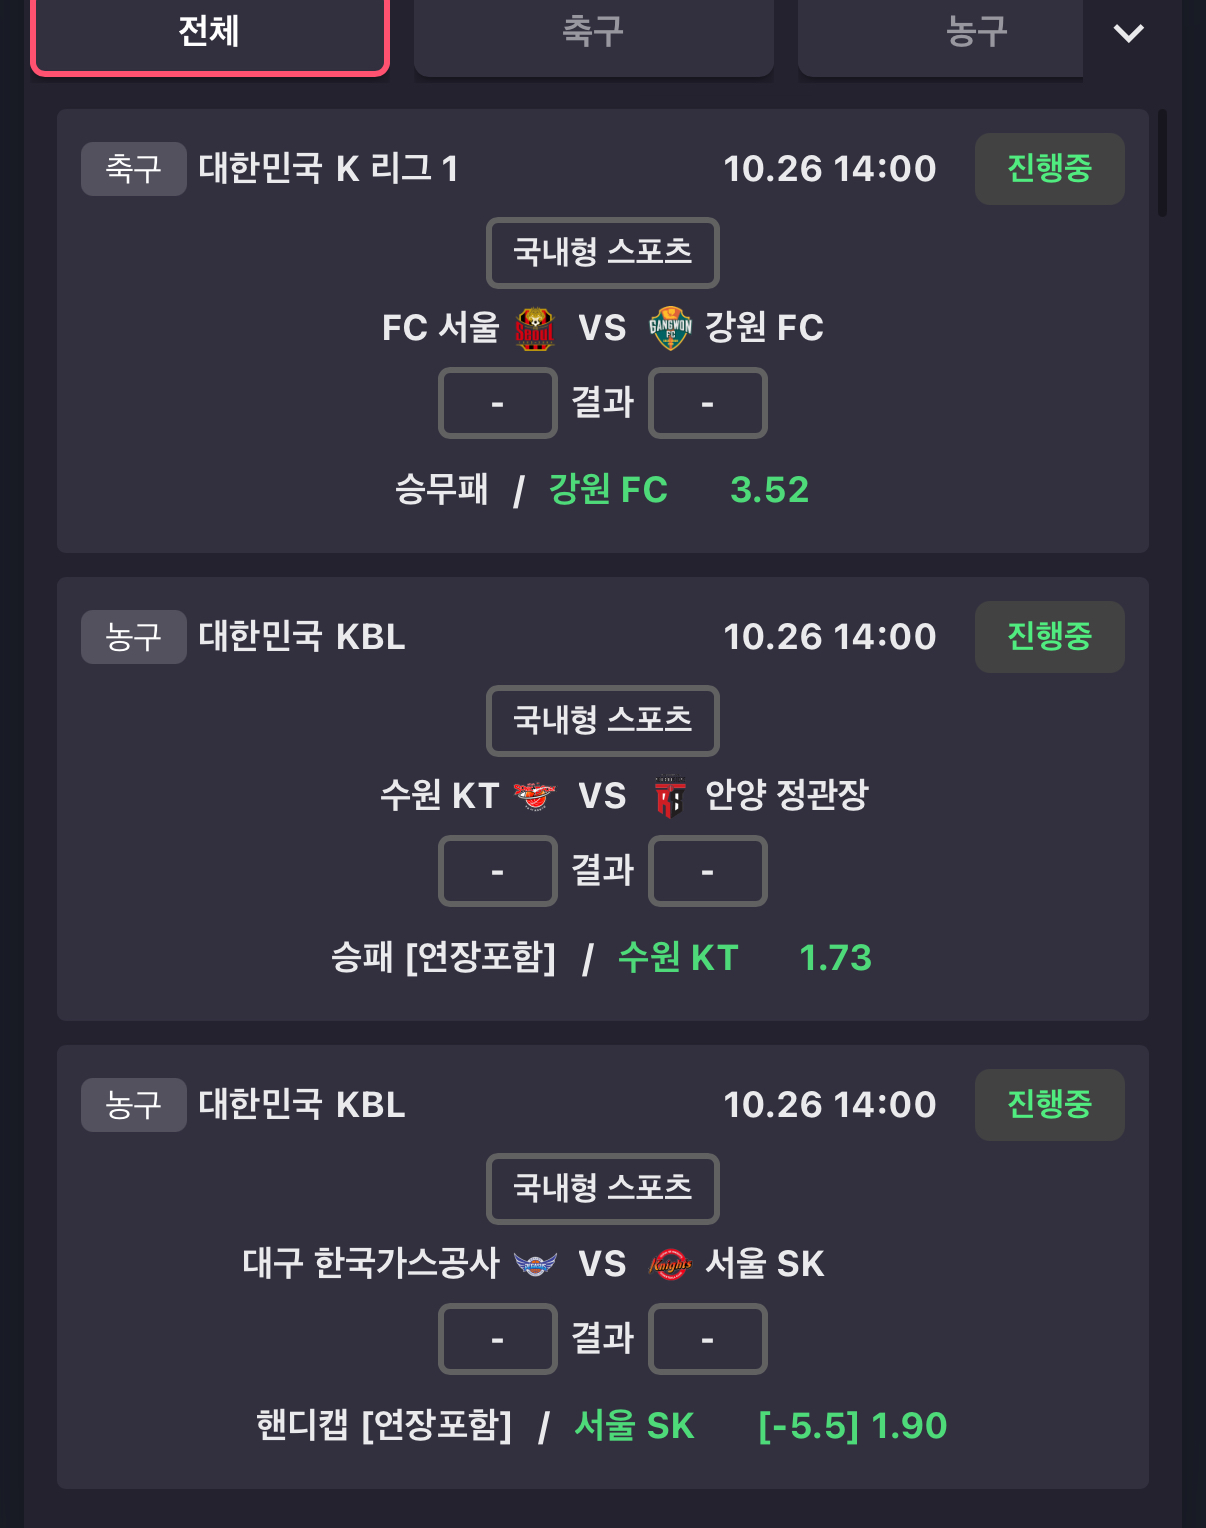Click 국내형 스포츠 badge for Daegu match
The image size is (1206, 1528).
(x=602, y=1188)
